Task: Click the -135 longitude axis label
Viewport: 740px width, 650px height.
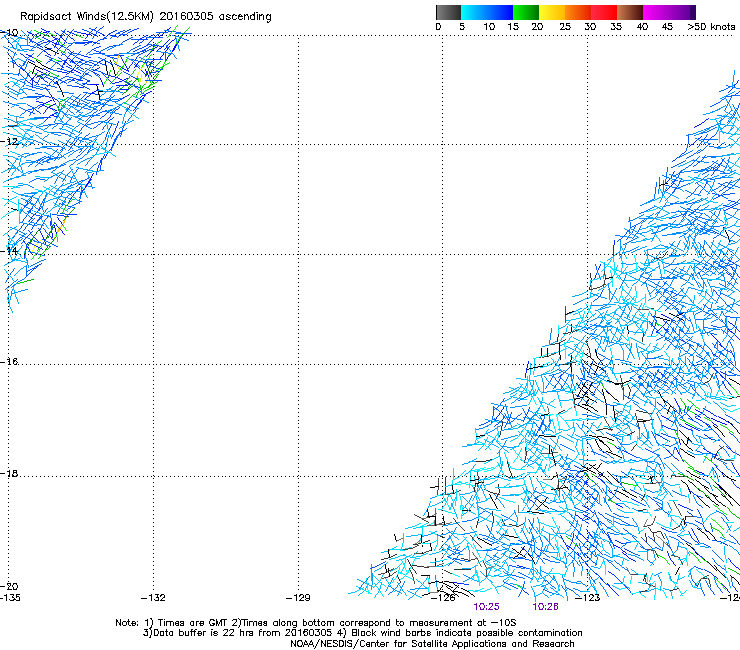Action: (x=10, y=598)
